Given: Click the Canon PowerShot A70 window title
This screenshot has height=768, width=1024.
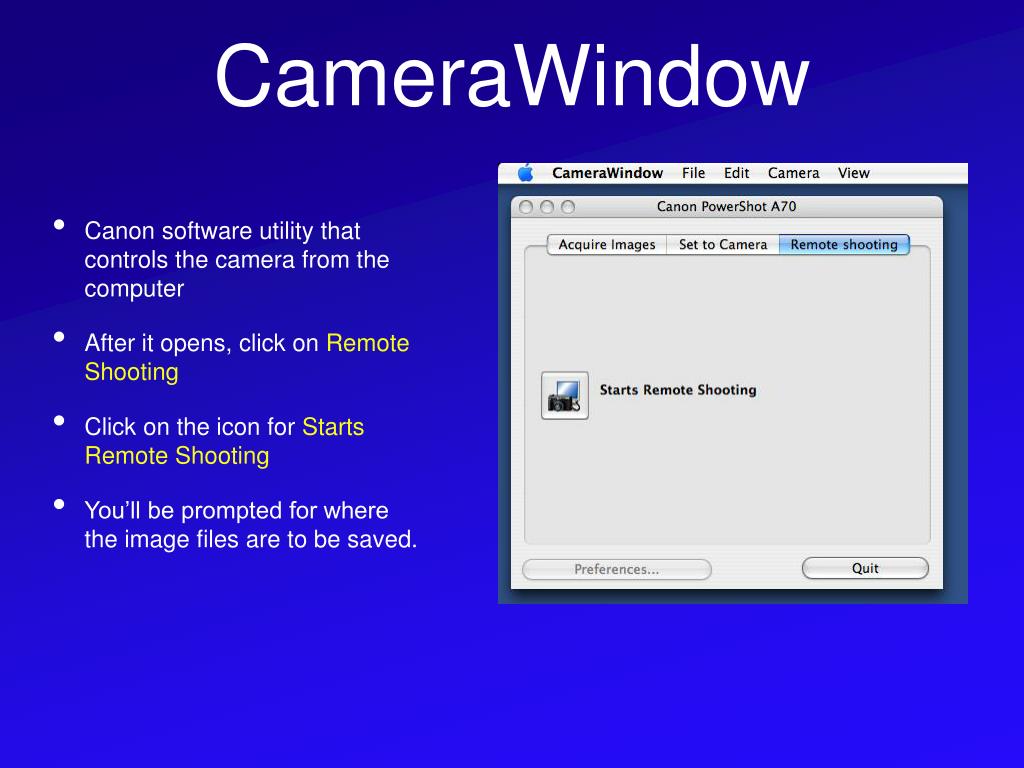Looking at the screenshot, I should click(x=726, y=206).
